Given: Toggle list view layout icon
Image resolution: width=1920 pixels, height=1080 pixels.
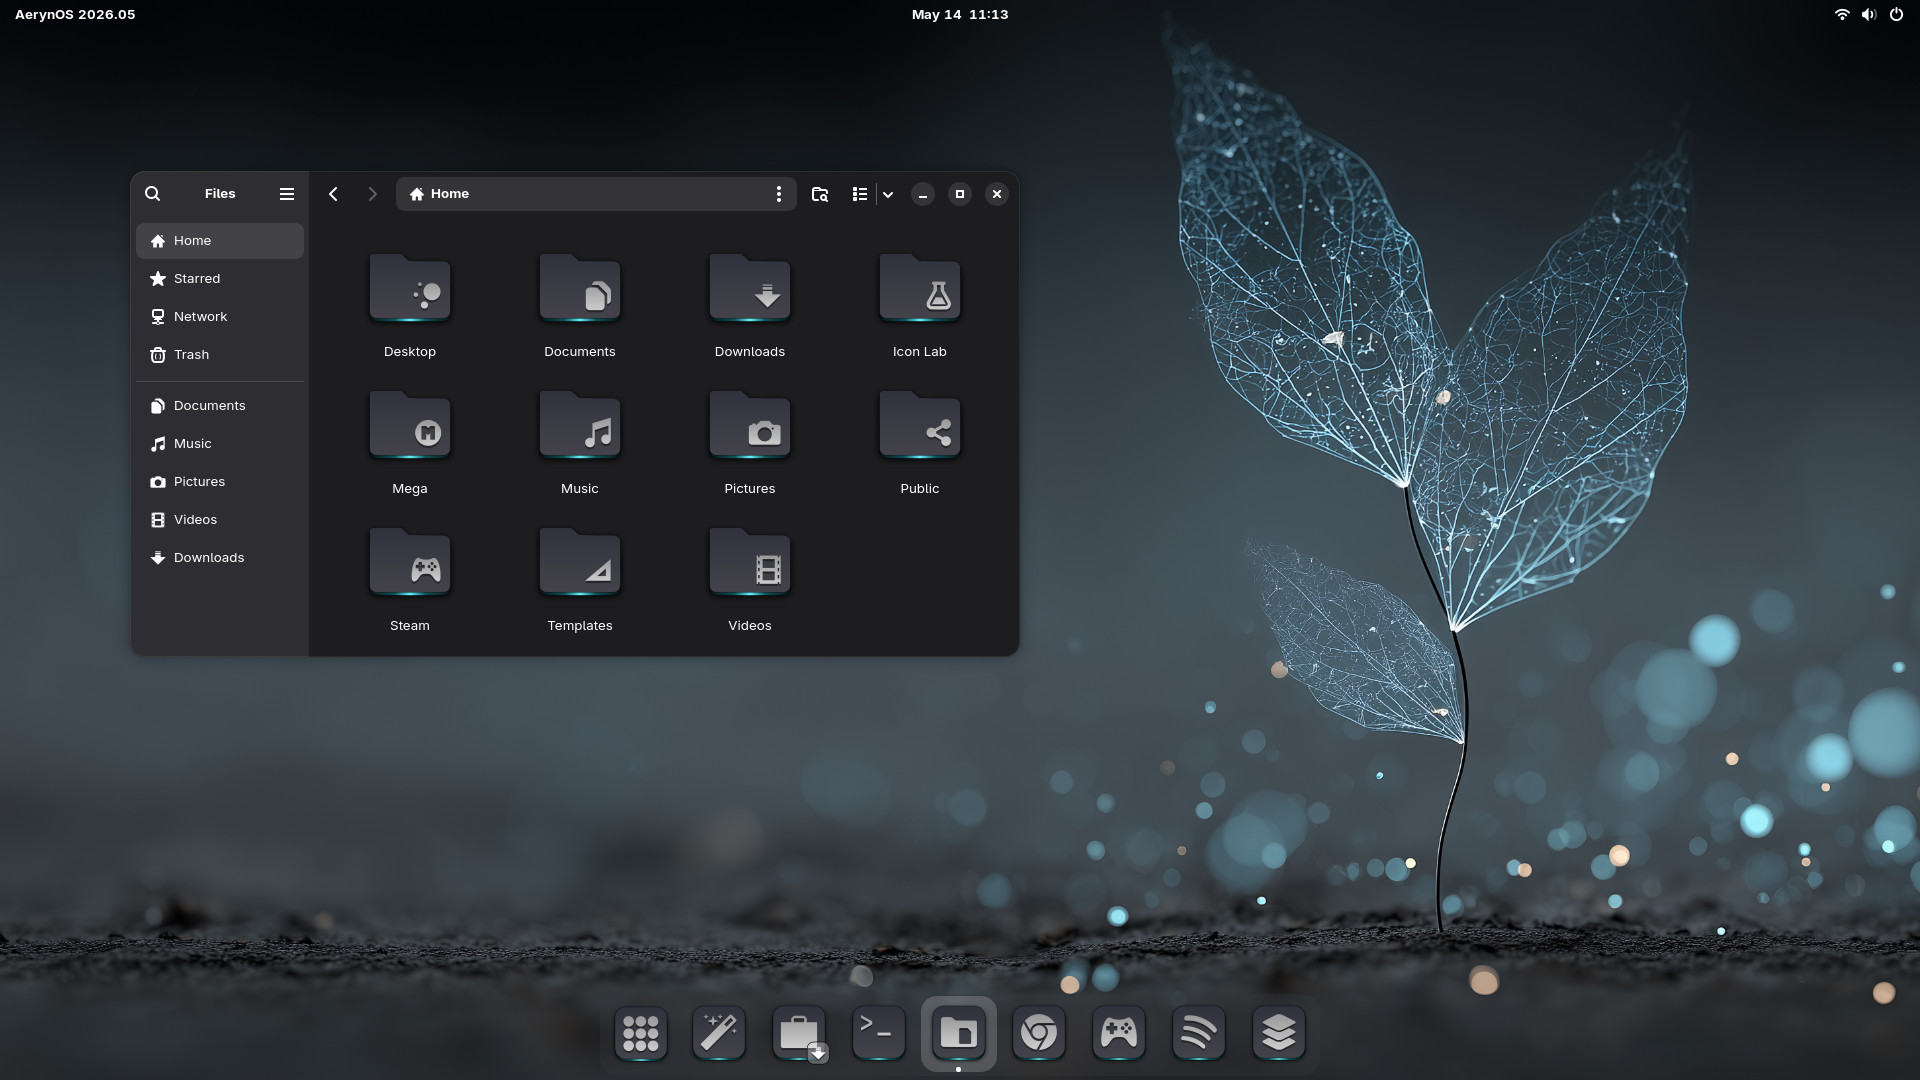Looking at the screenshot, I should (x=859, y=194).
